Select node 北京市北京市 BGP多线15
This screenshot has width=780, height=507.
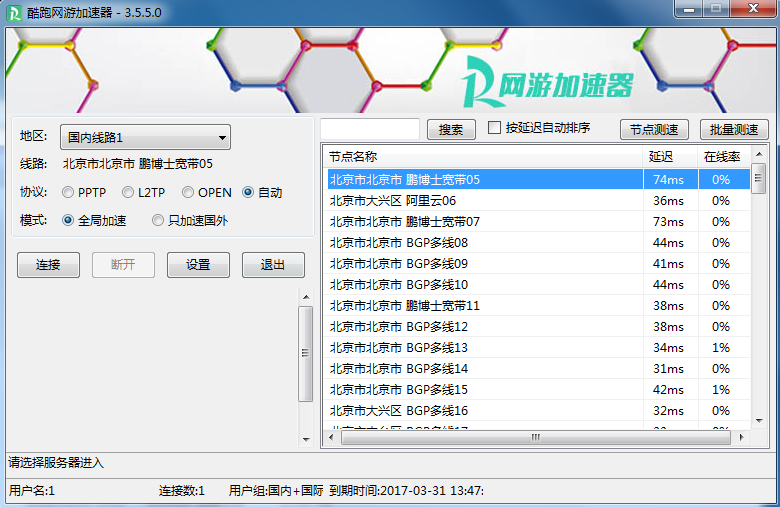538,390
